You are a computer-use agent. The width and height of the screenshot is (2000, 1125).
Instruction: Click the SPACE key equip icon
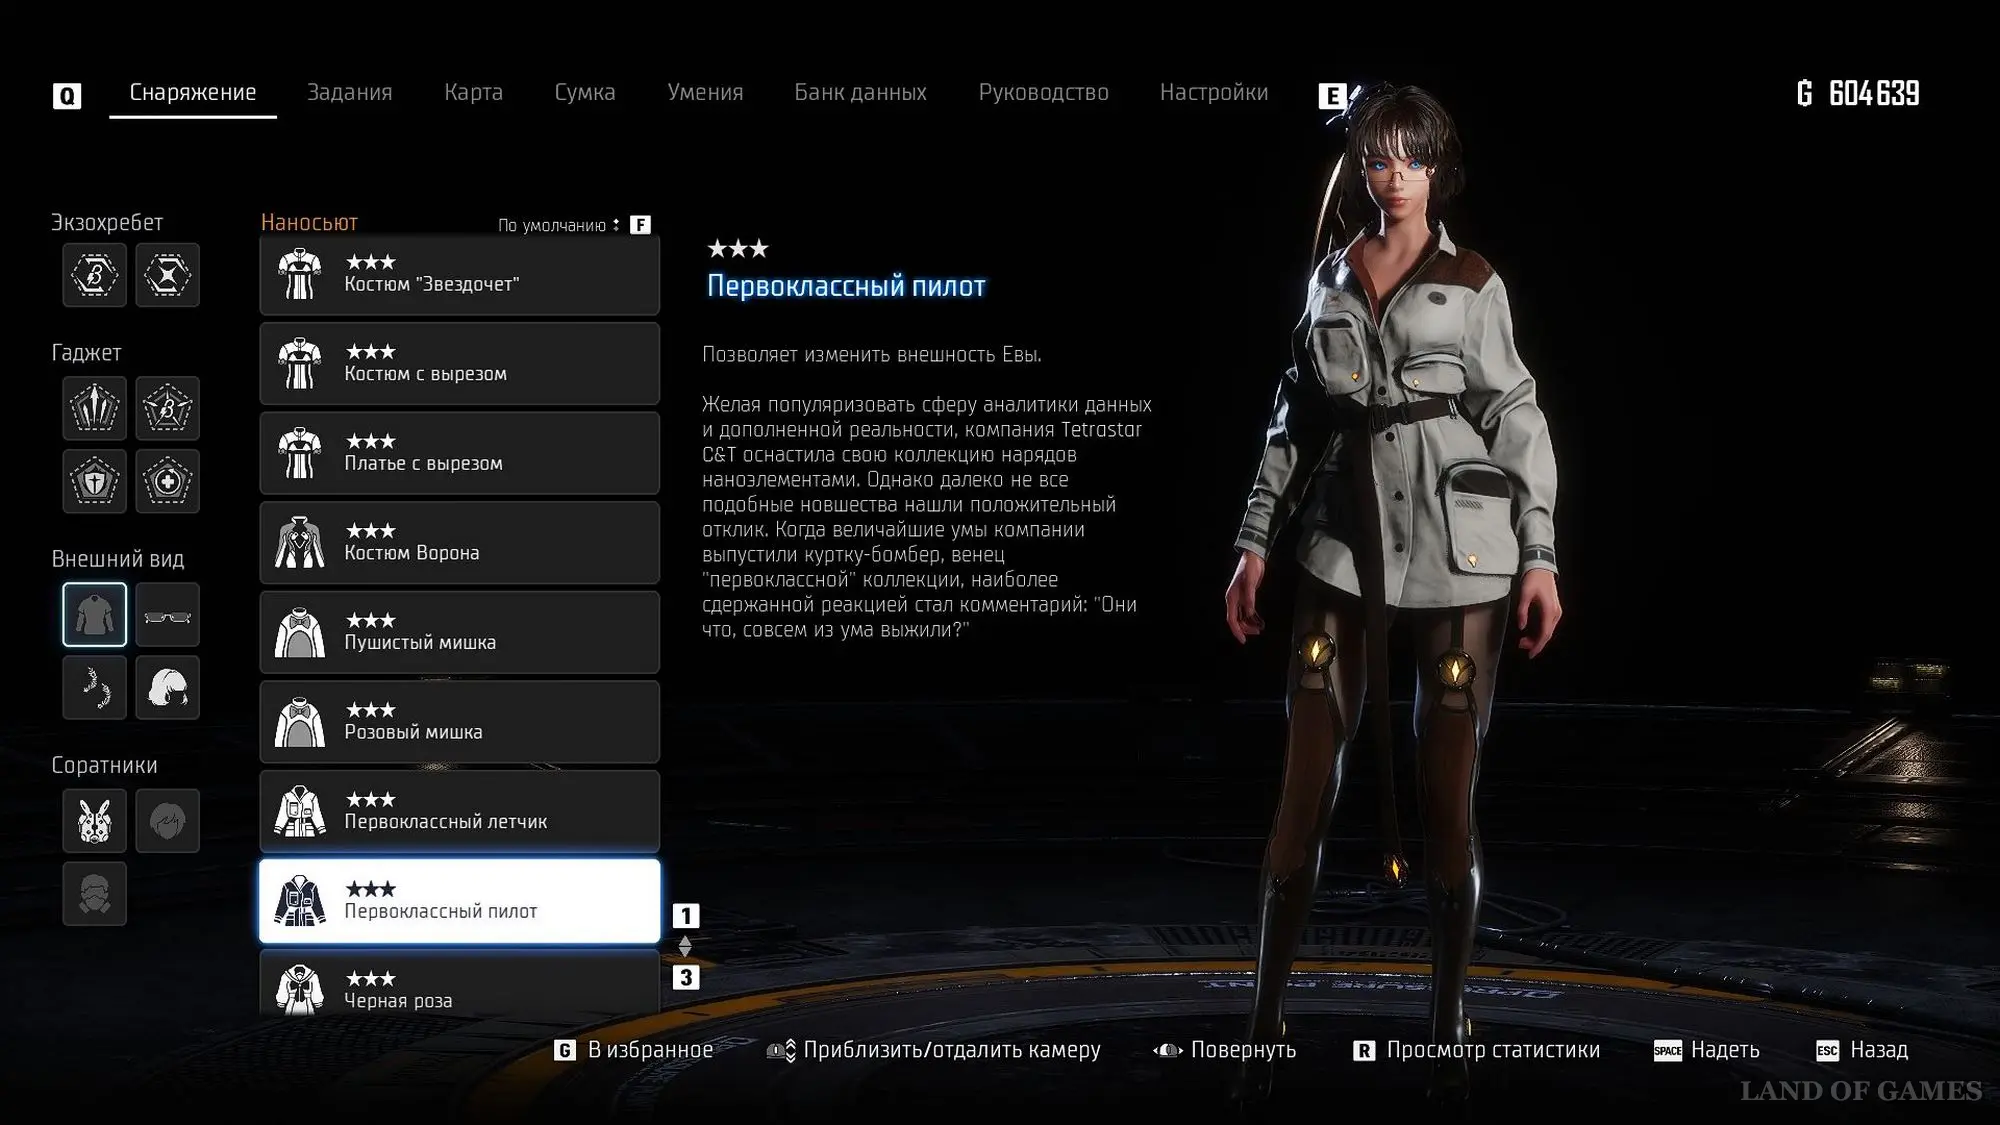coord(1667,1050)
